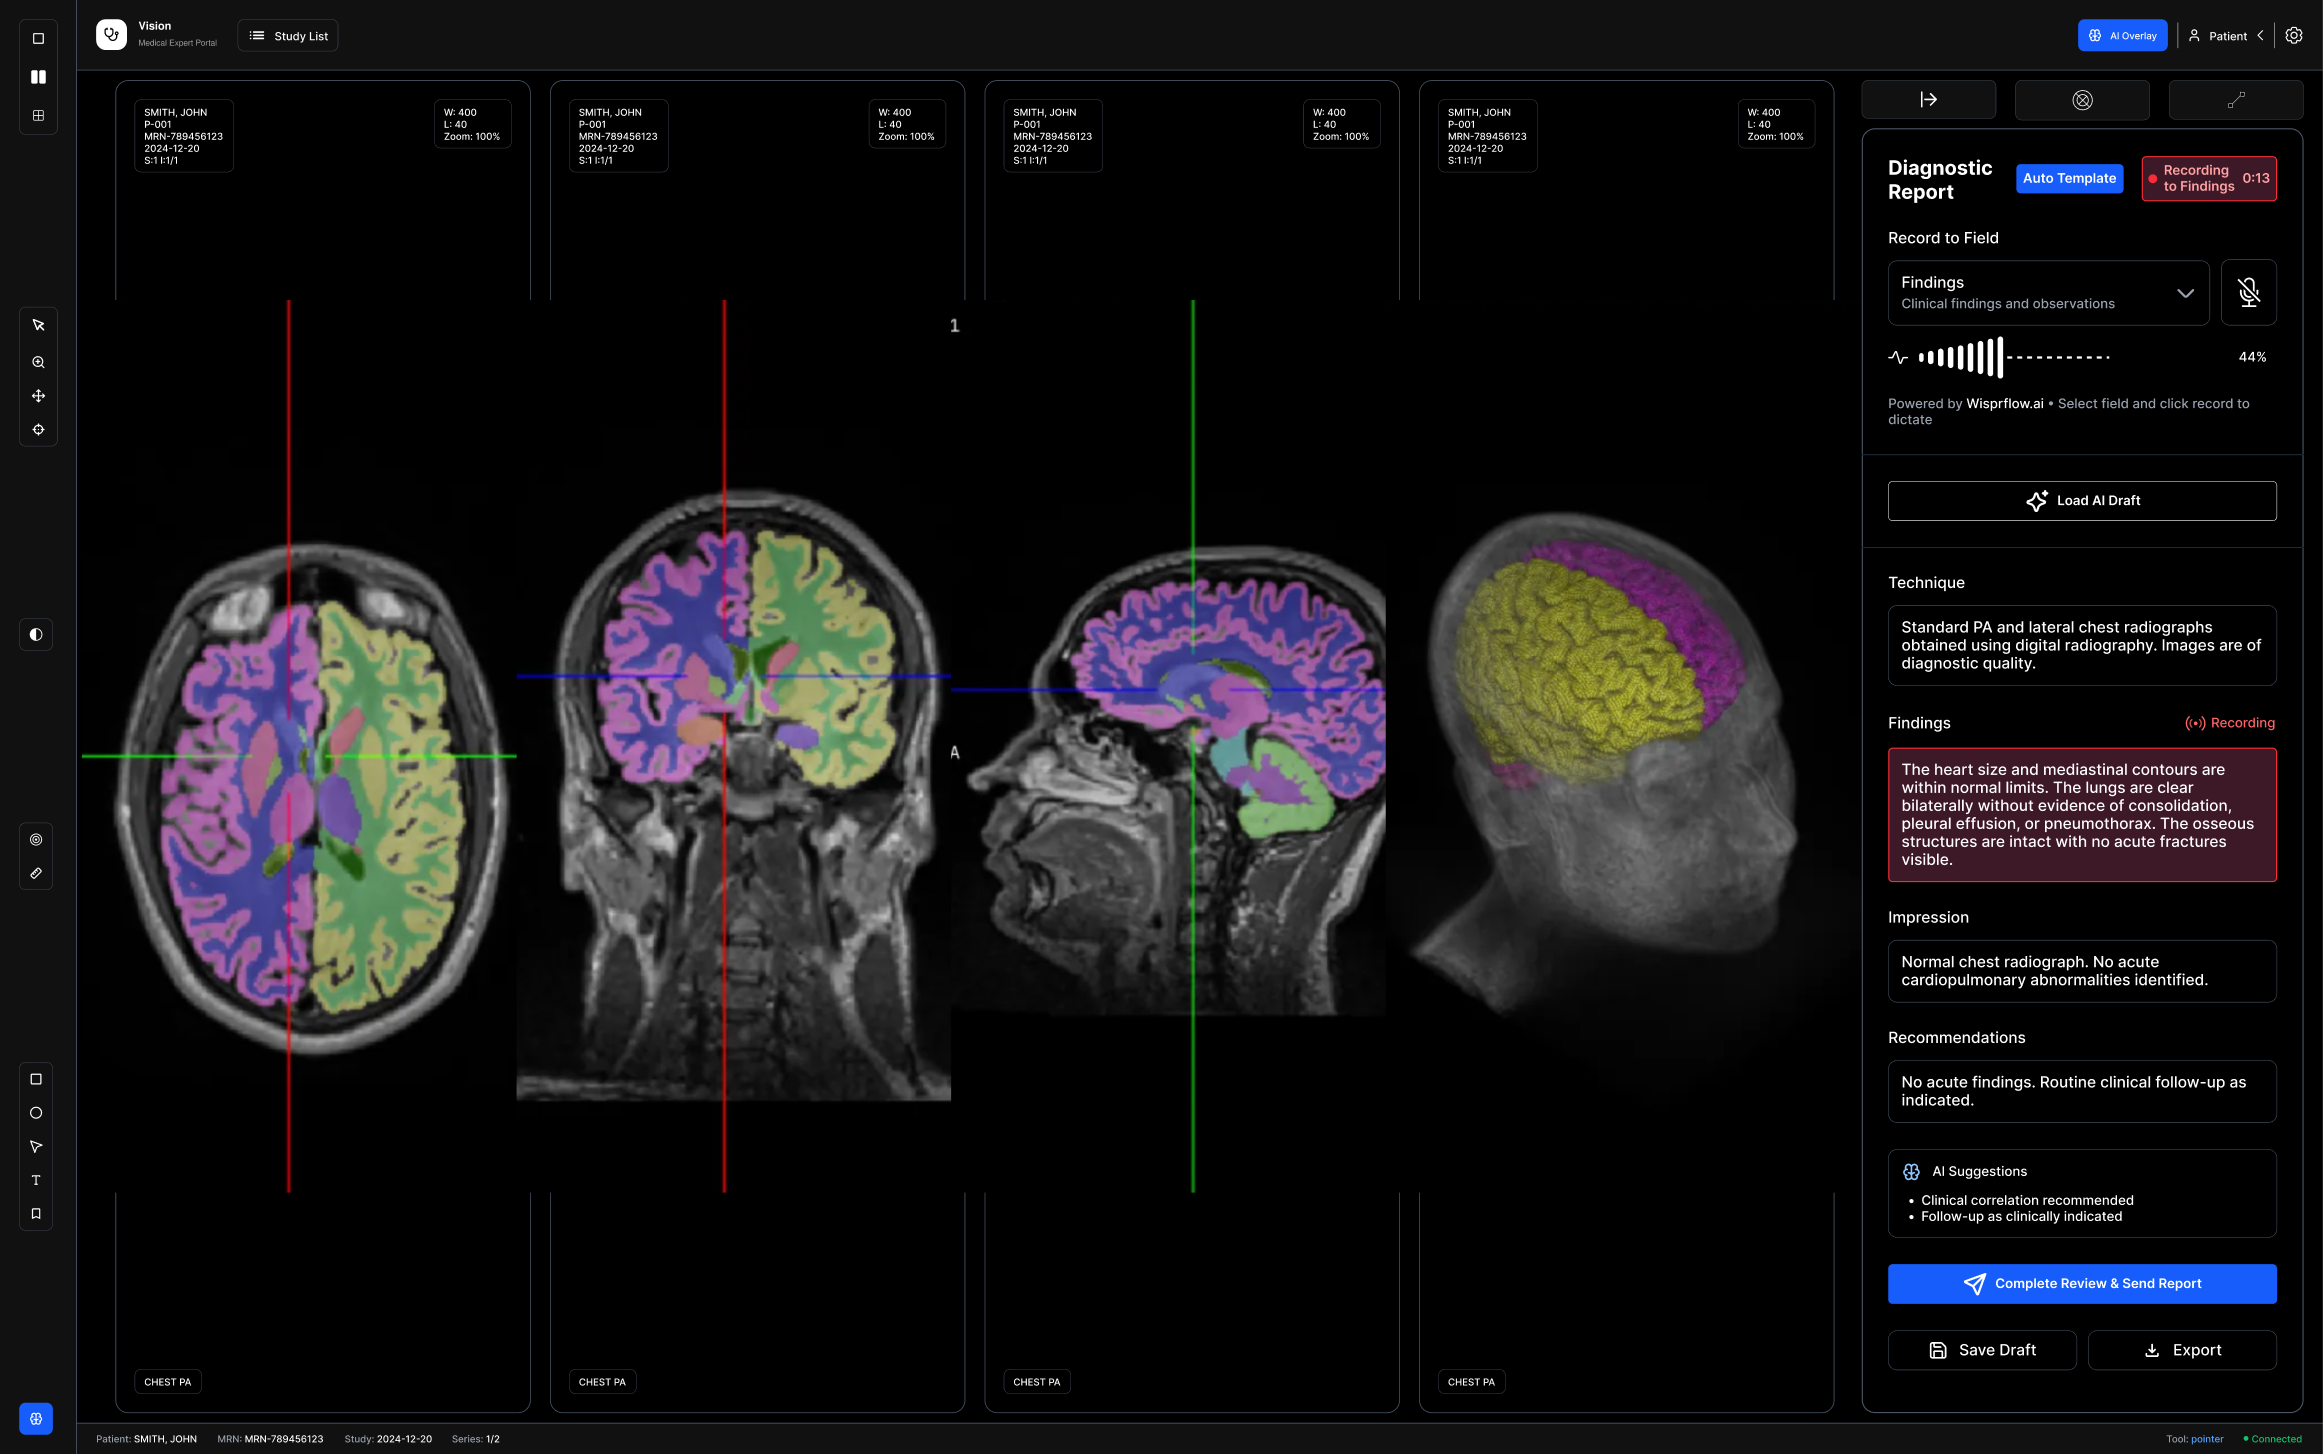Collapse the Patient panel chevron
This screenshot has width=2323, height=1454.
[2260, 36]
